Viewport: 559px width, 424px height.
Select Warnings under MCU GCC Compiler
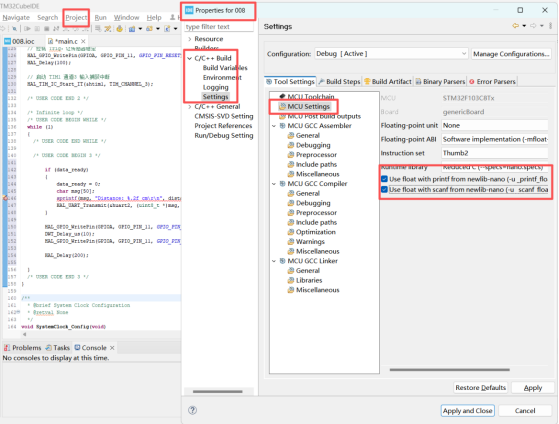point(306,242)
